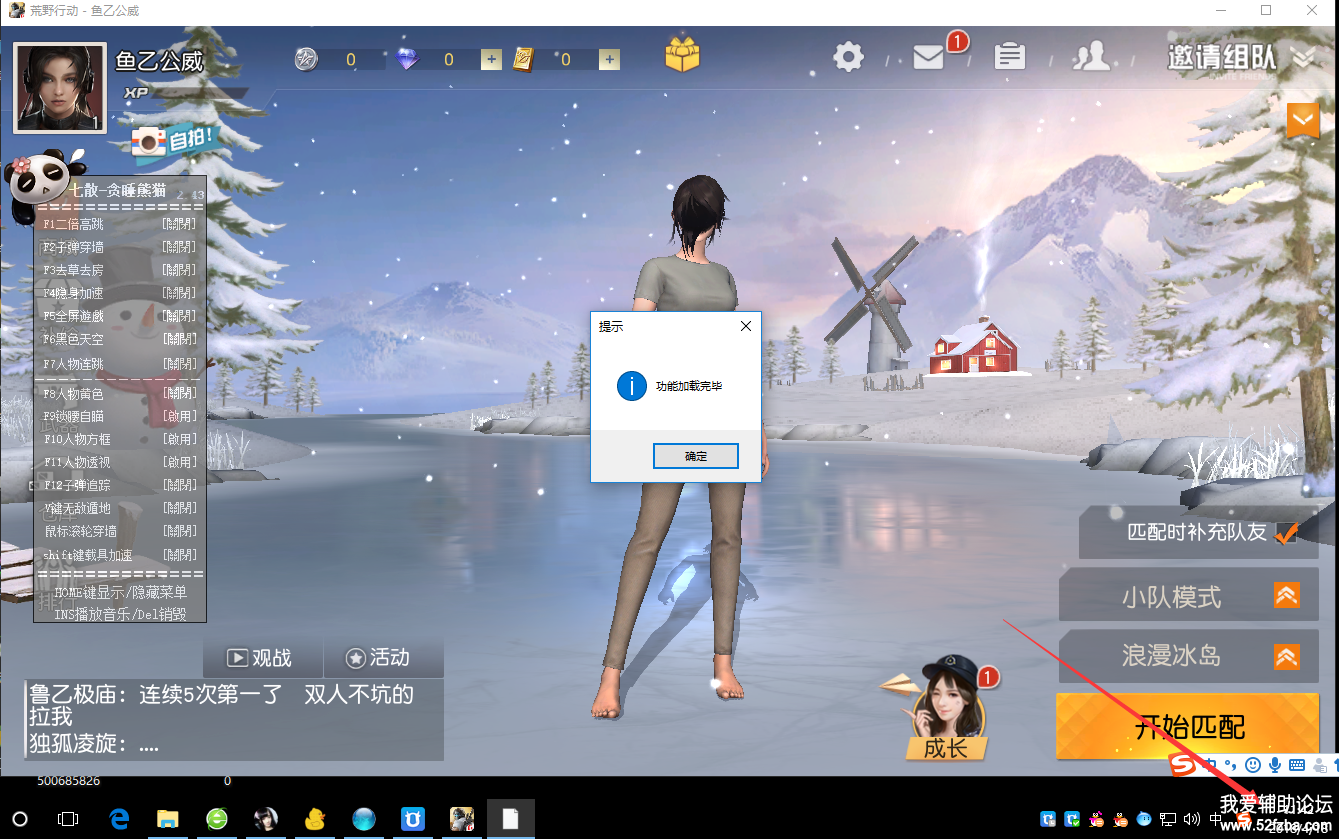Click the volume speaker tray icon
This screenshot has width=1339, height=839.
click(x=1192, y=819)
